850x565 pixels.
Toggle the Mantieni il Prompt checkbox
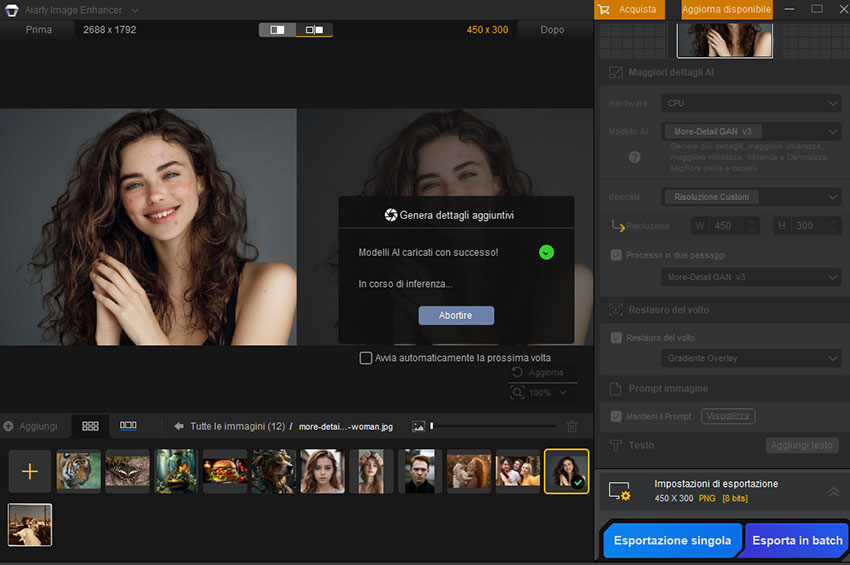(616, 416)
